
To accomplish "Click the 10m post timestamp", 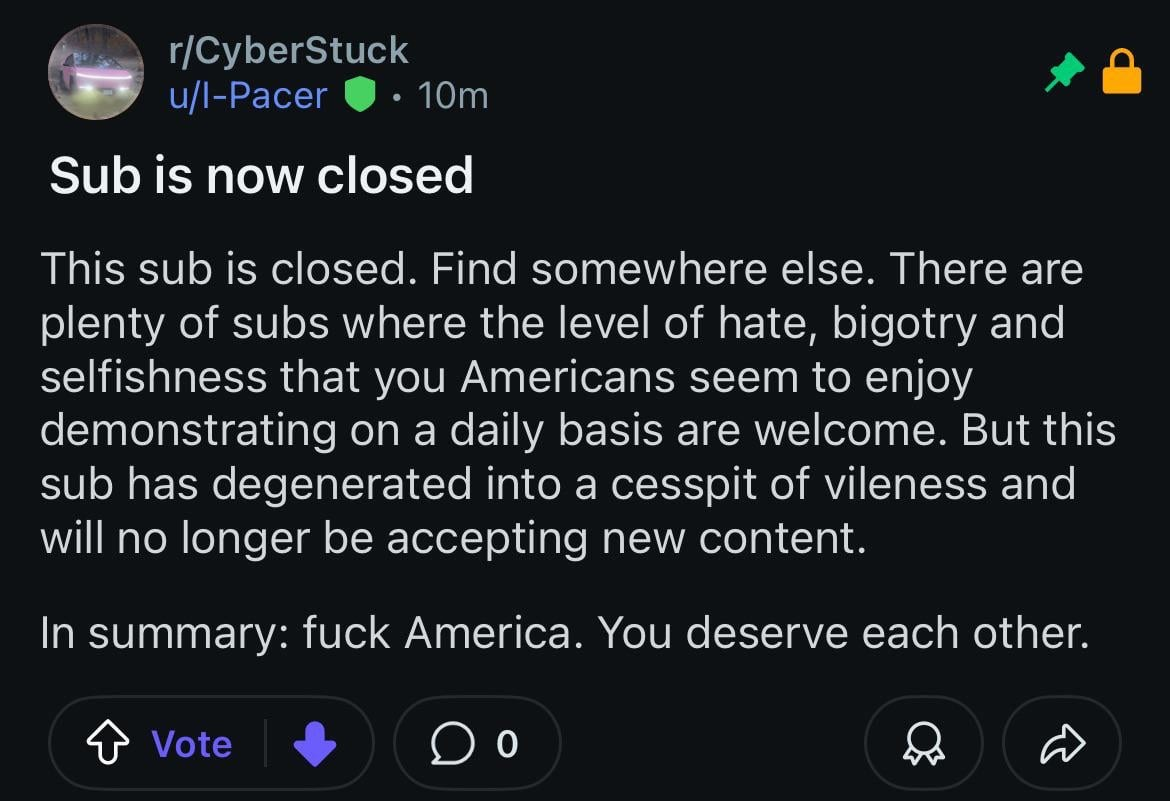I will [453, 95].
